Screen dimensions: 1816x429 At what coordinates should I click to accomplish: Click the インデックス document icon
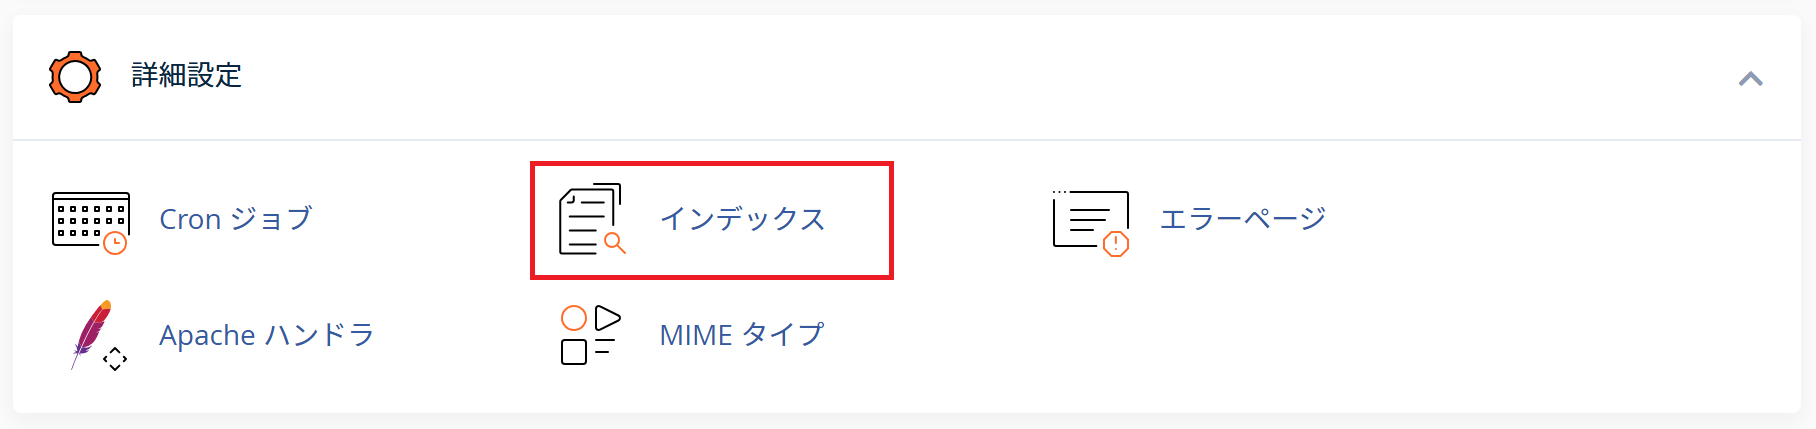591,219
